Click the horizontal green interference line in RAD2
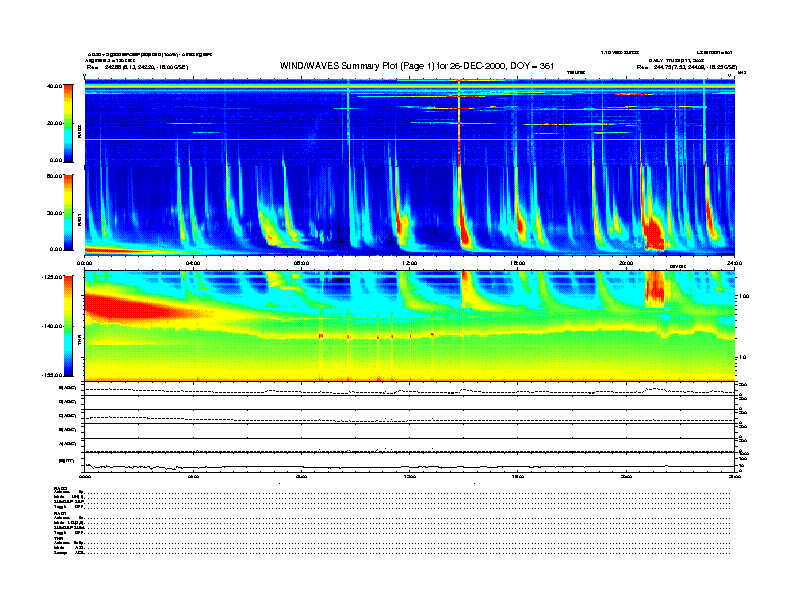 point(409,139)
